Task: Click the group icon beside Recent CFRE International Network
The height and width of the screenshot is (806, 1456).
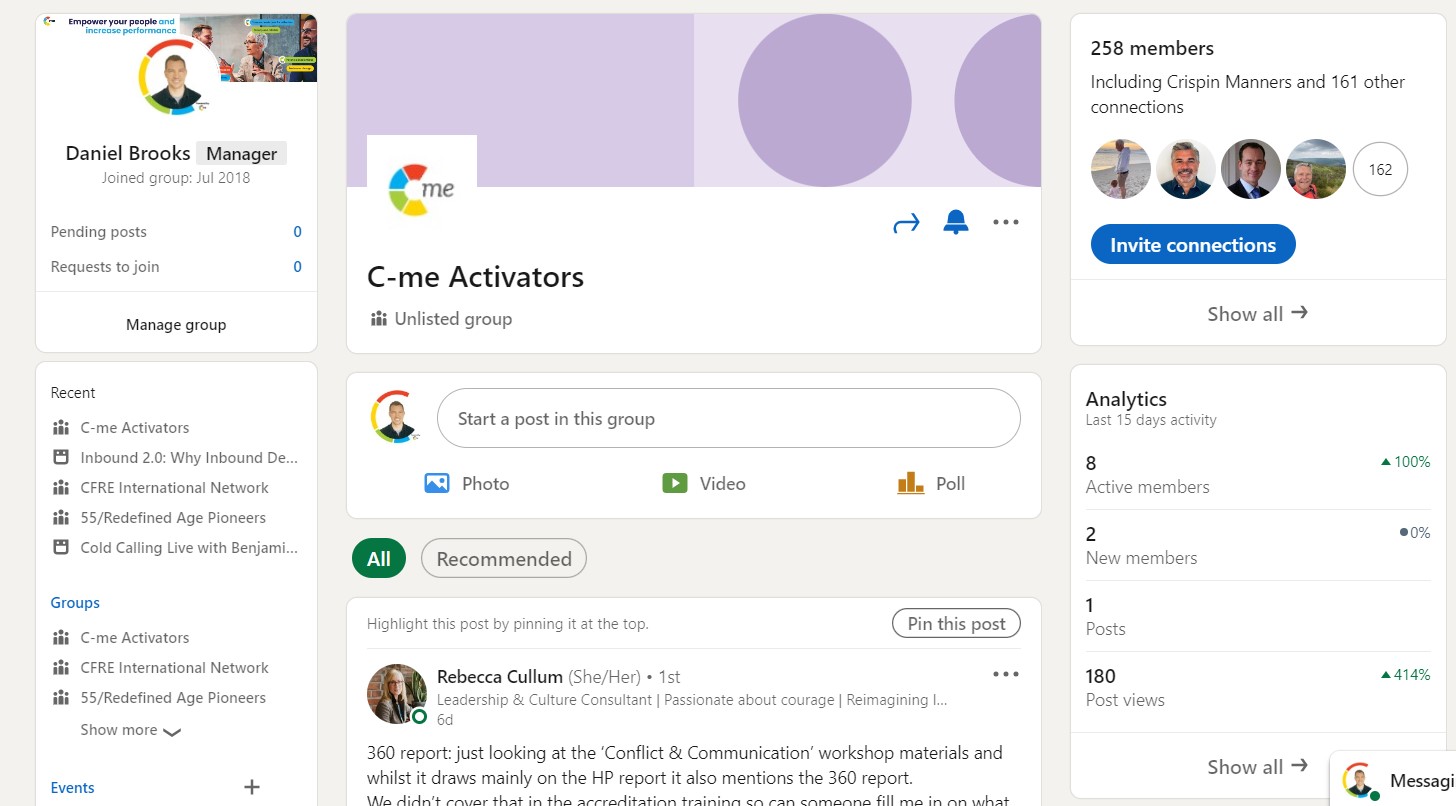Action: tap(61, 487)
